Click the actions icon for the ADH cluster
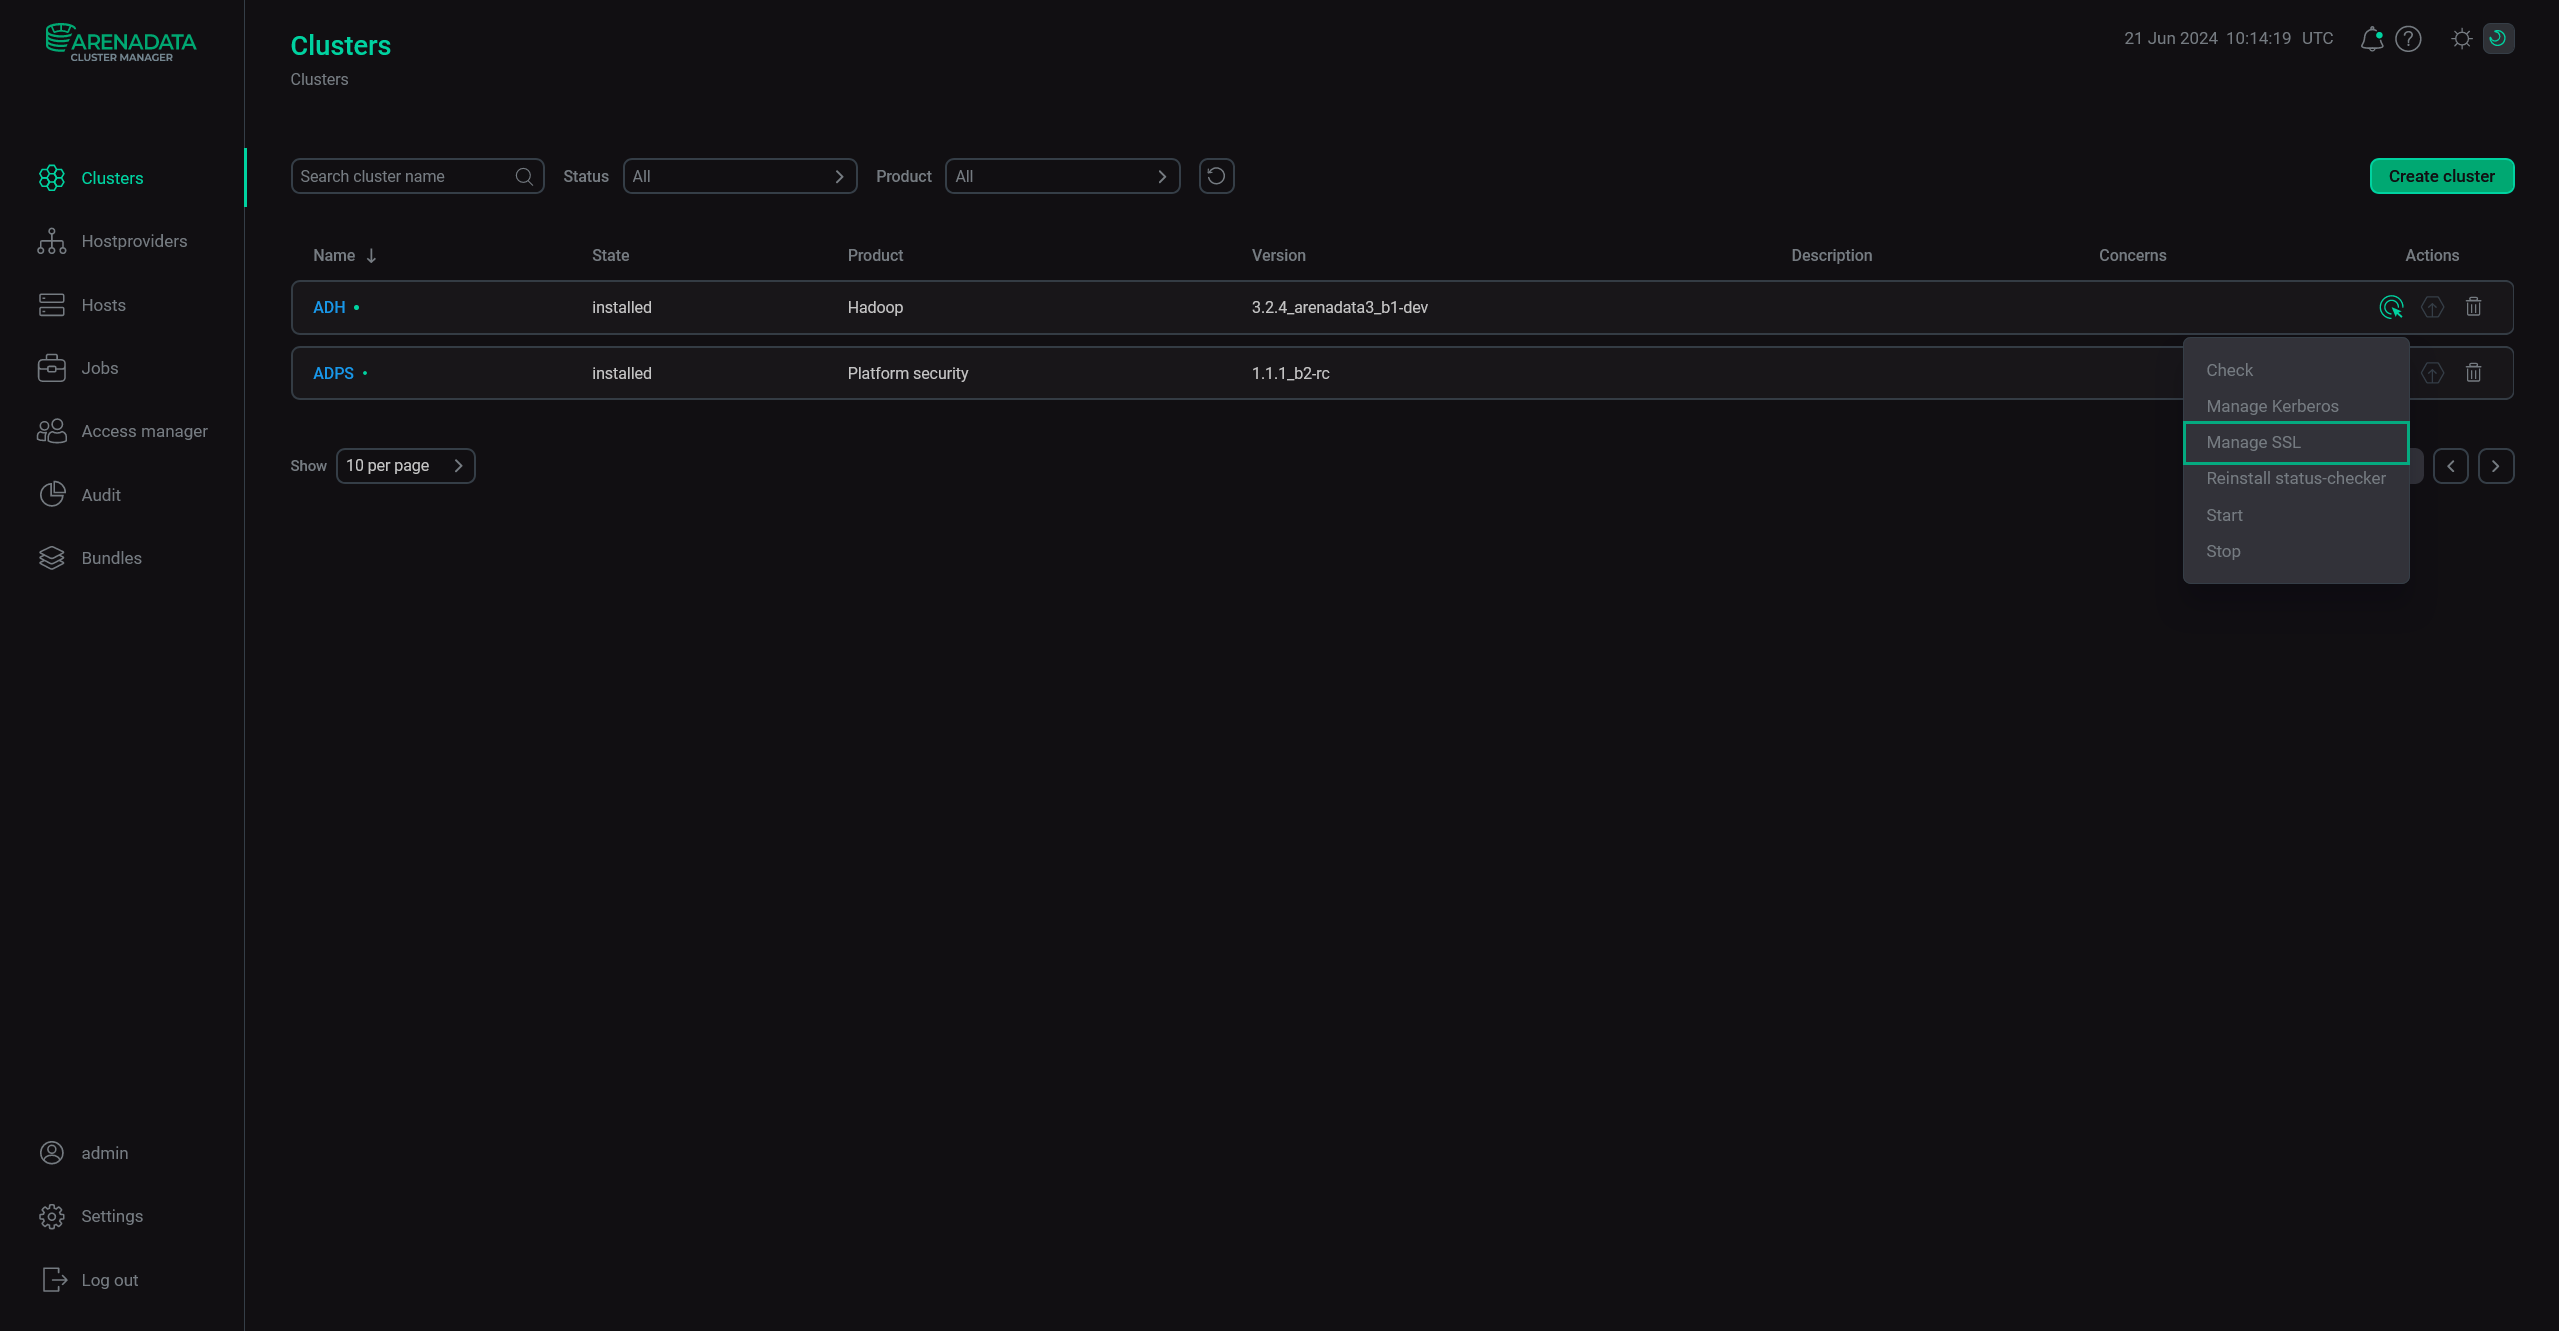Viewport: 2559px width, 1331px height. pos(2391,307)
